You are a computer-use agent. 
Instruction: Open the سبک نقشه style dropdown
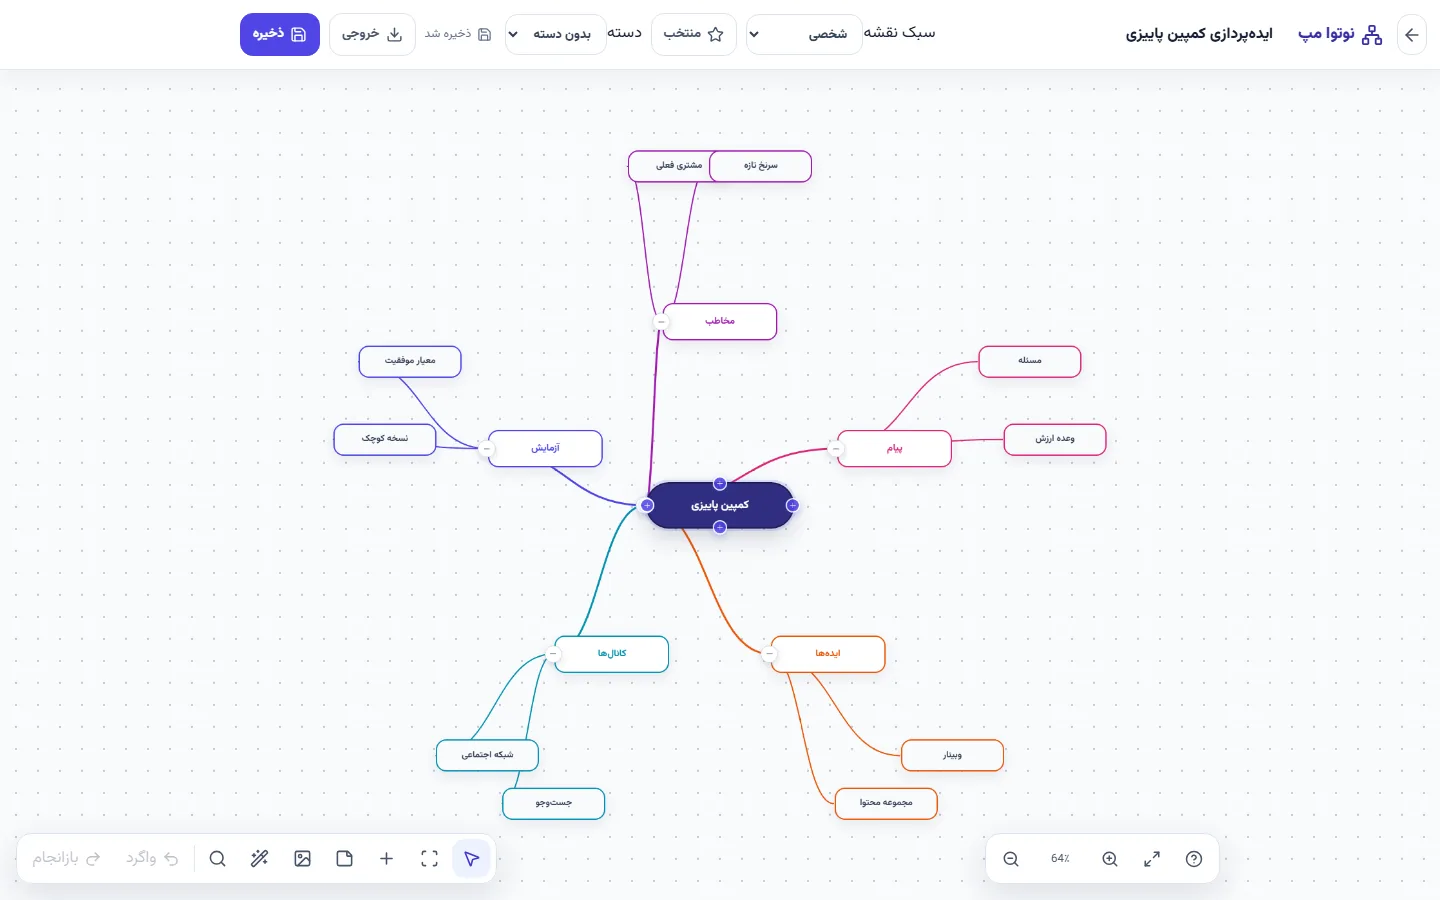click(x=804, y=34)
